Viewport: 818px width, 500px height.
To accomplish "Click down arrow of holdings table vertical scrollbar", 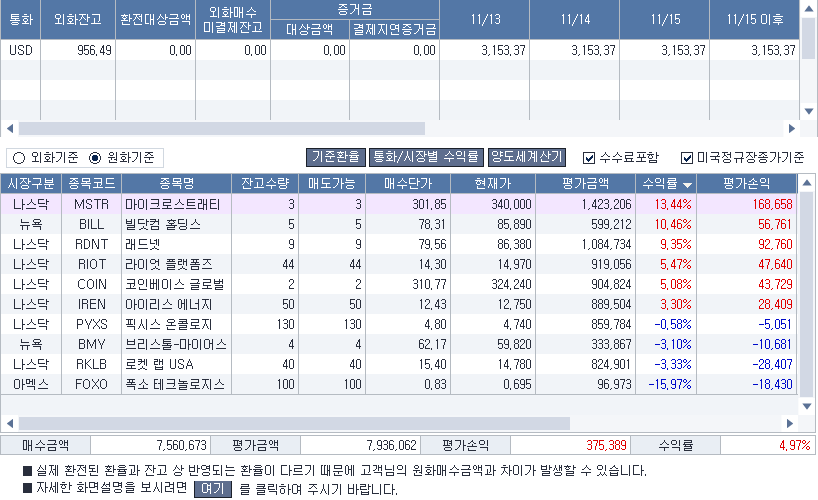I will 809,405.
